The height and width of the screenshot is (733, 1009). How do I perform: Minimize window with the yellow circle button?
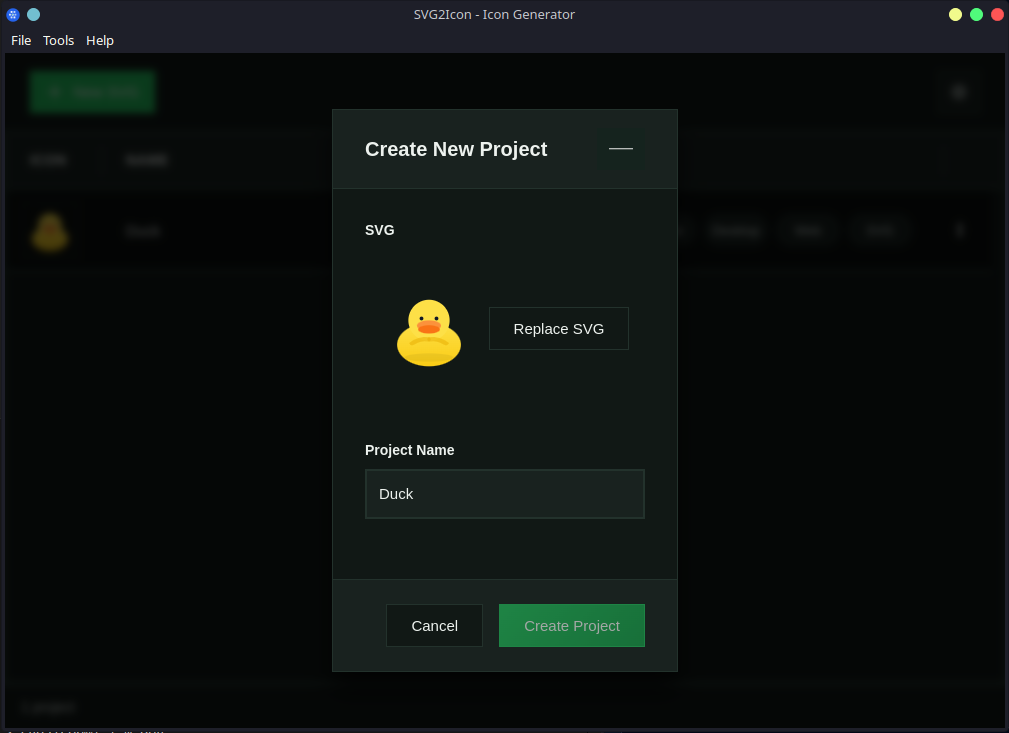click(x=955, y=14)
